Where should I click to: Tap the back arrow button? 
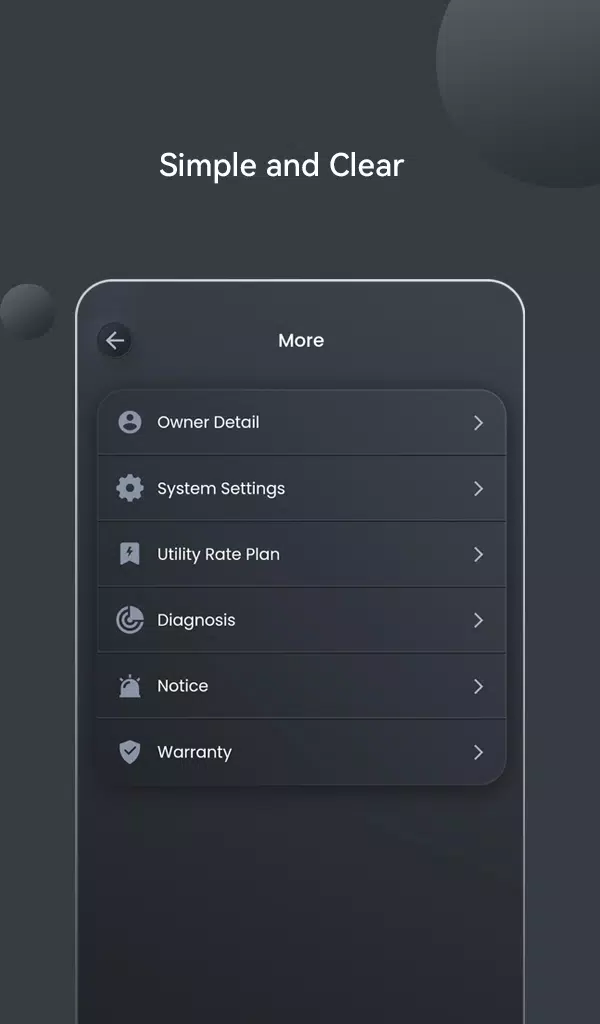(x=115, y=340)
